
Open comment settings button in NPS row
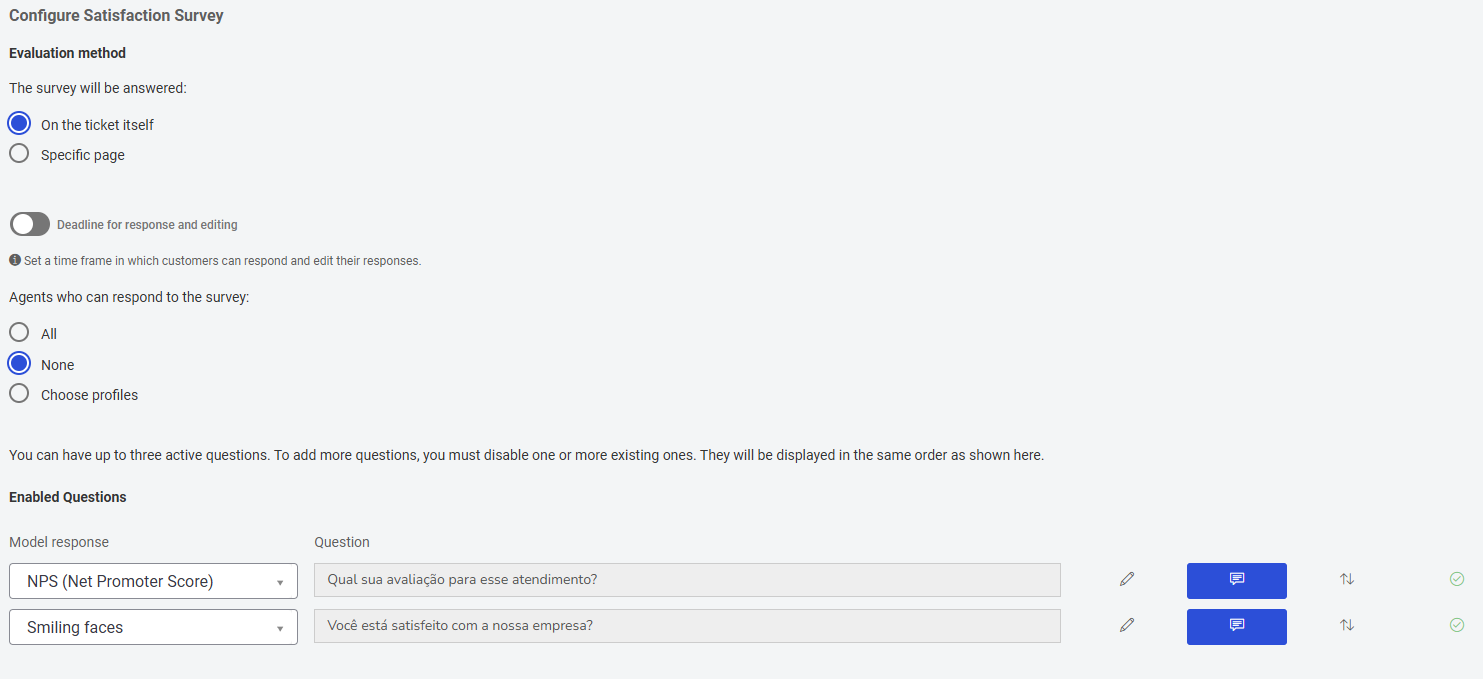pos(1236,580)
